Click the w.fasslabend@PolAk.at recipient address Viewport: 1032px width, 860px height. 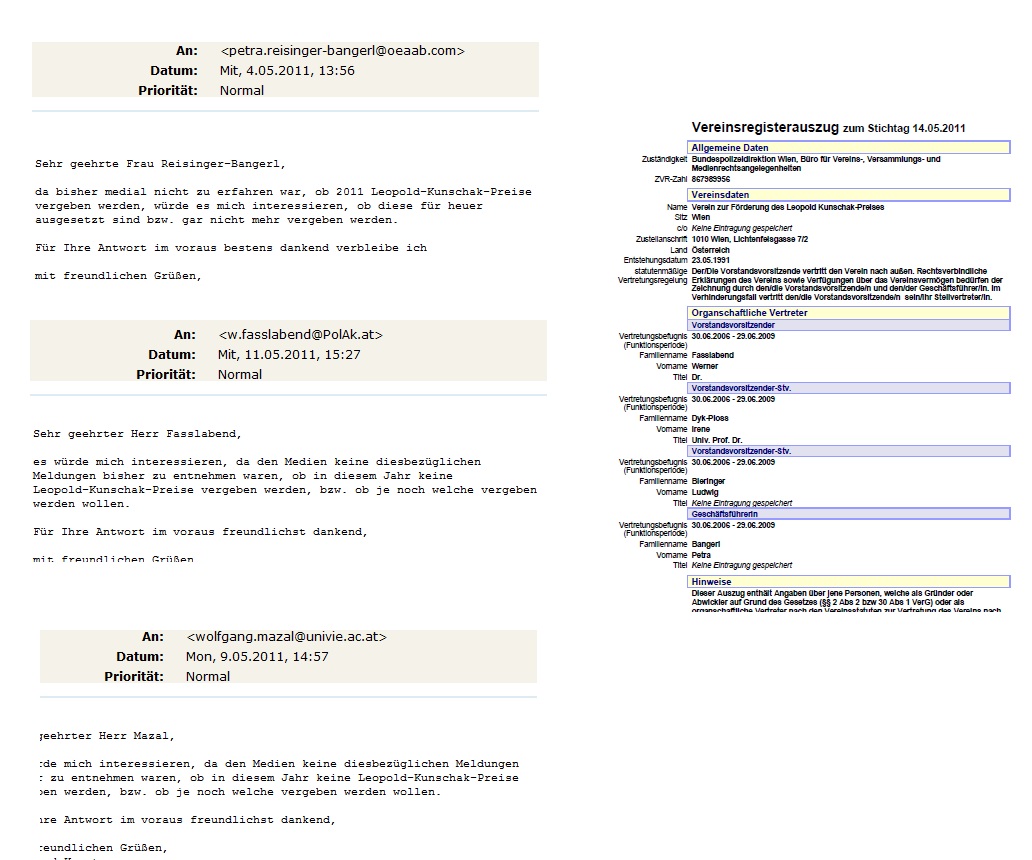(300, 335)
